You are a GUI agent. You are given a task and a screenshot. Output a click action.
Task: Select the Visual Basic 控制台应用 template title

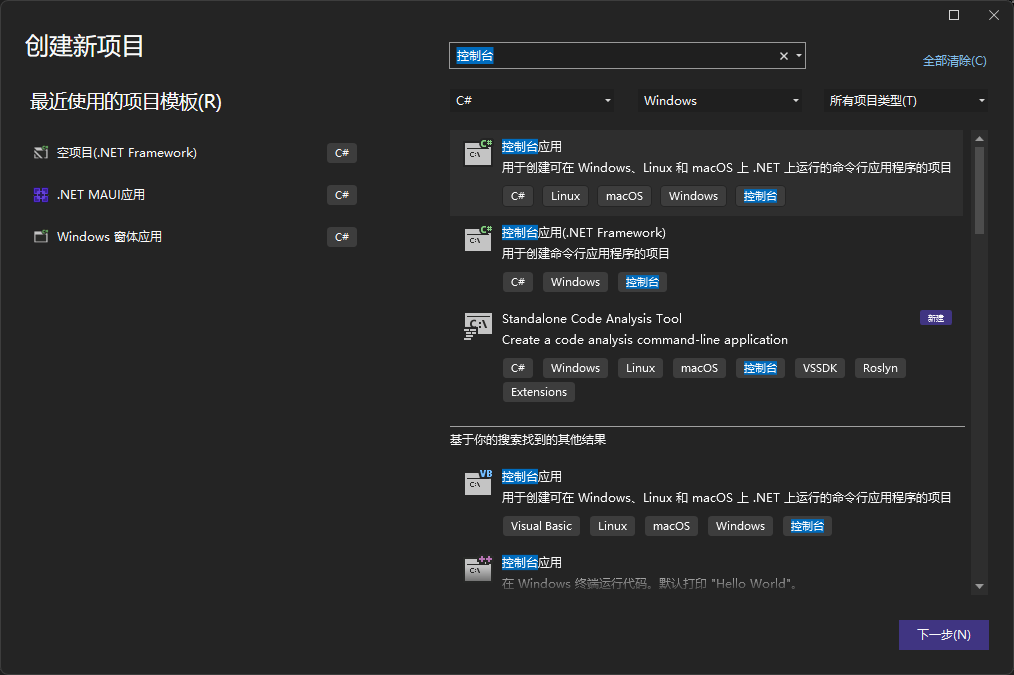(532, 477)
